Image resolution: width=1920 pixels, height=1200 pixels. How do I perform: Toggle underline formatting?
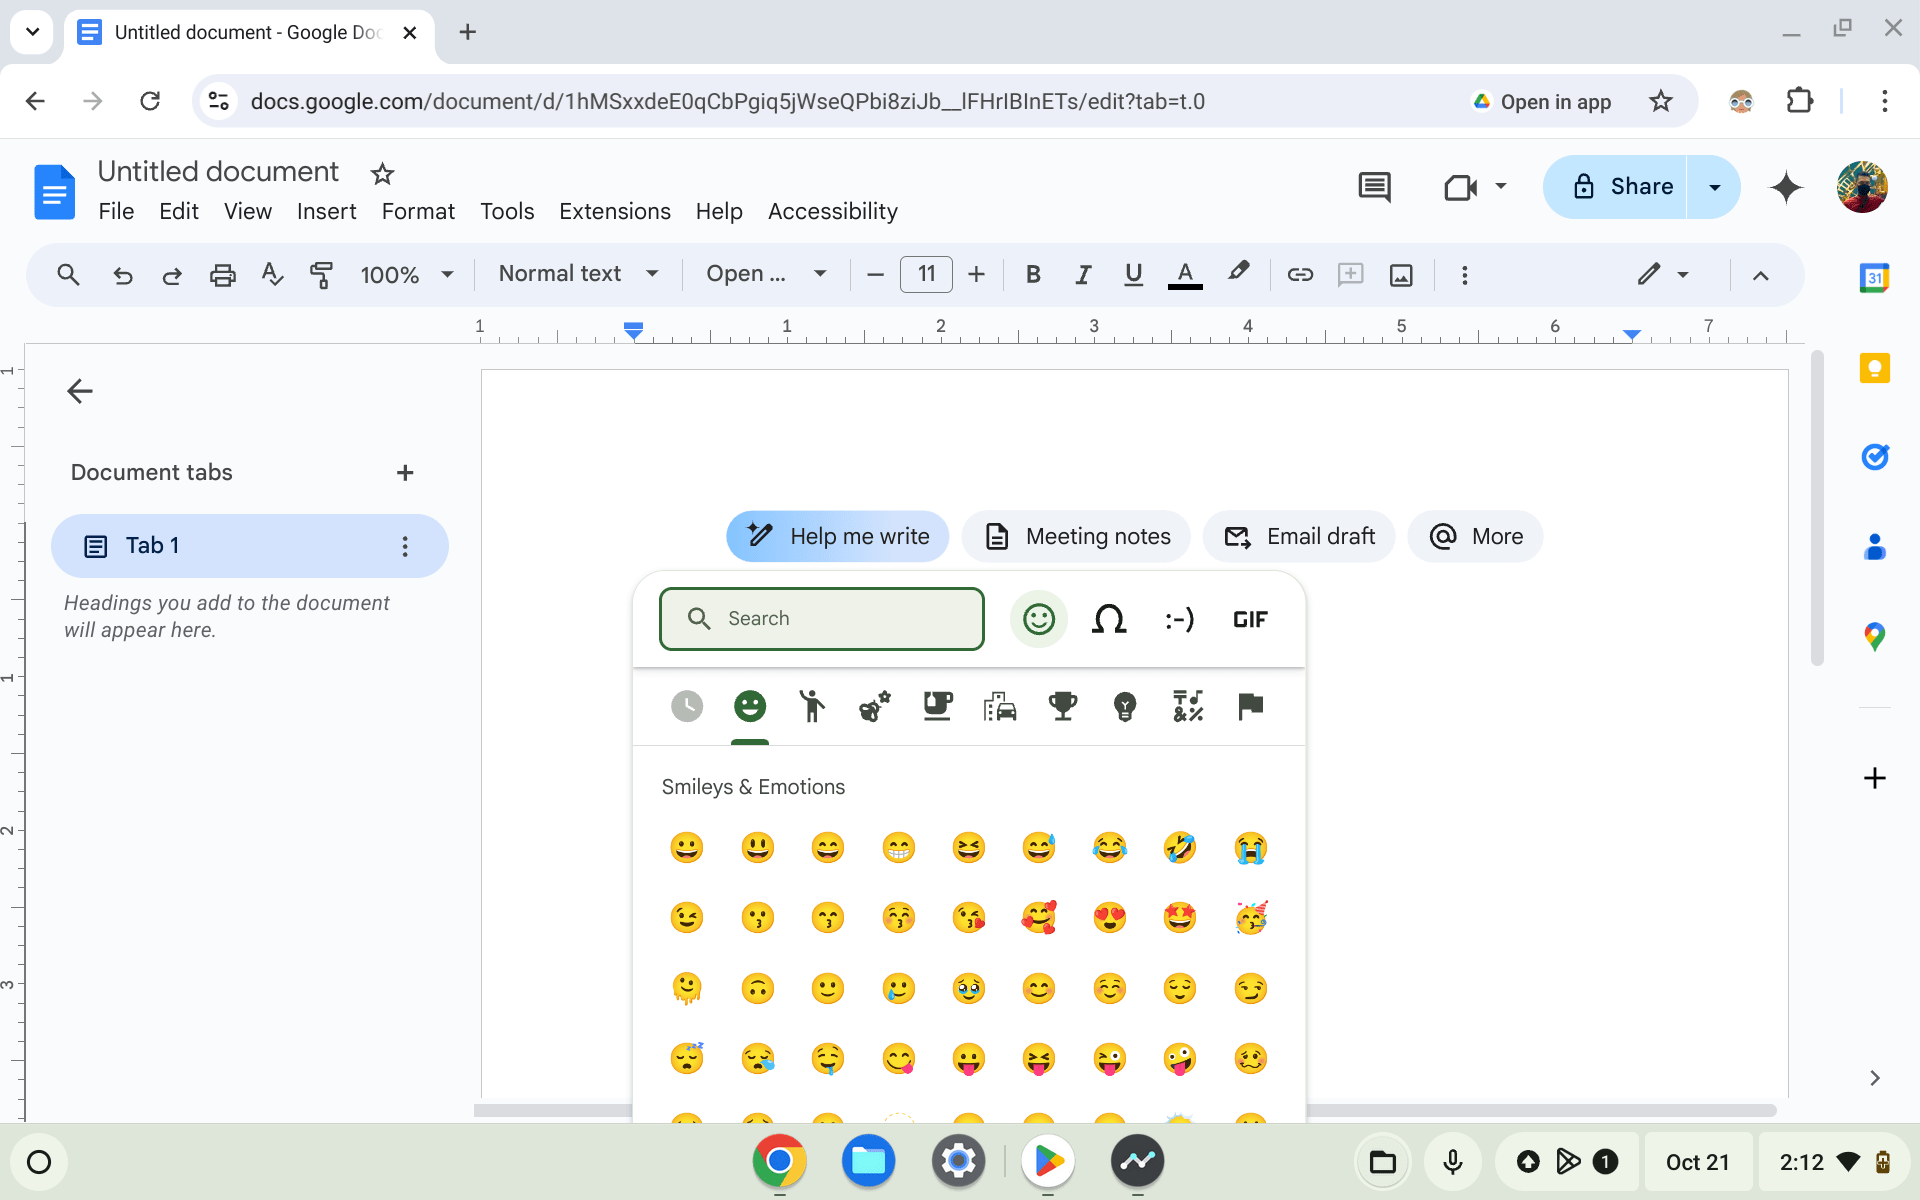(1132, 274)
